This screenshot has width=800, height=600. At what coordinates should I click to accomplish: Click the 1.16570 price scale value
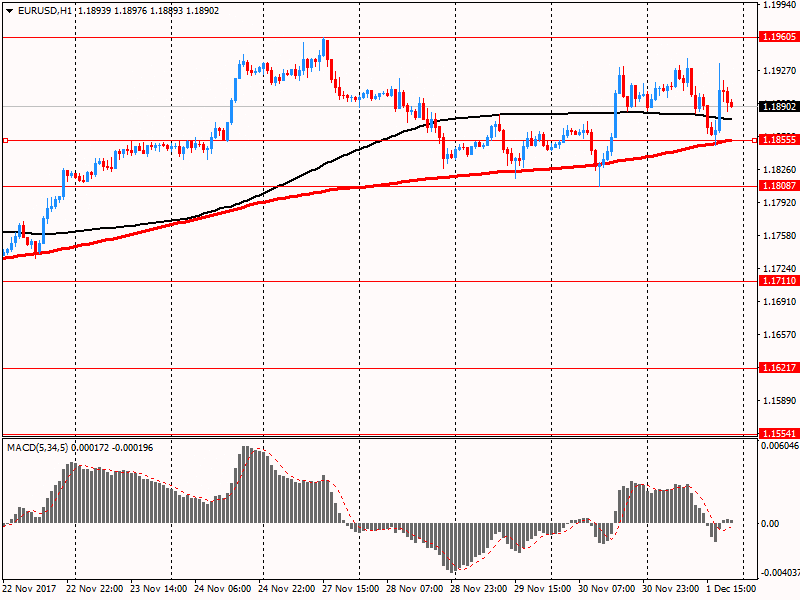[779, 335]
